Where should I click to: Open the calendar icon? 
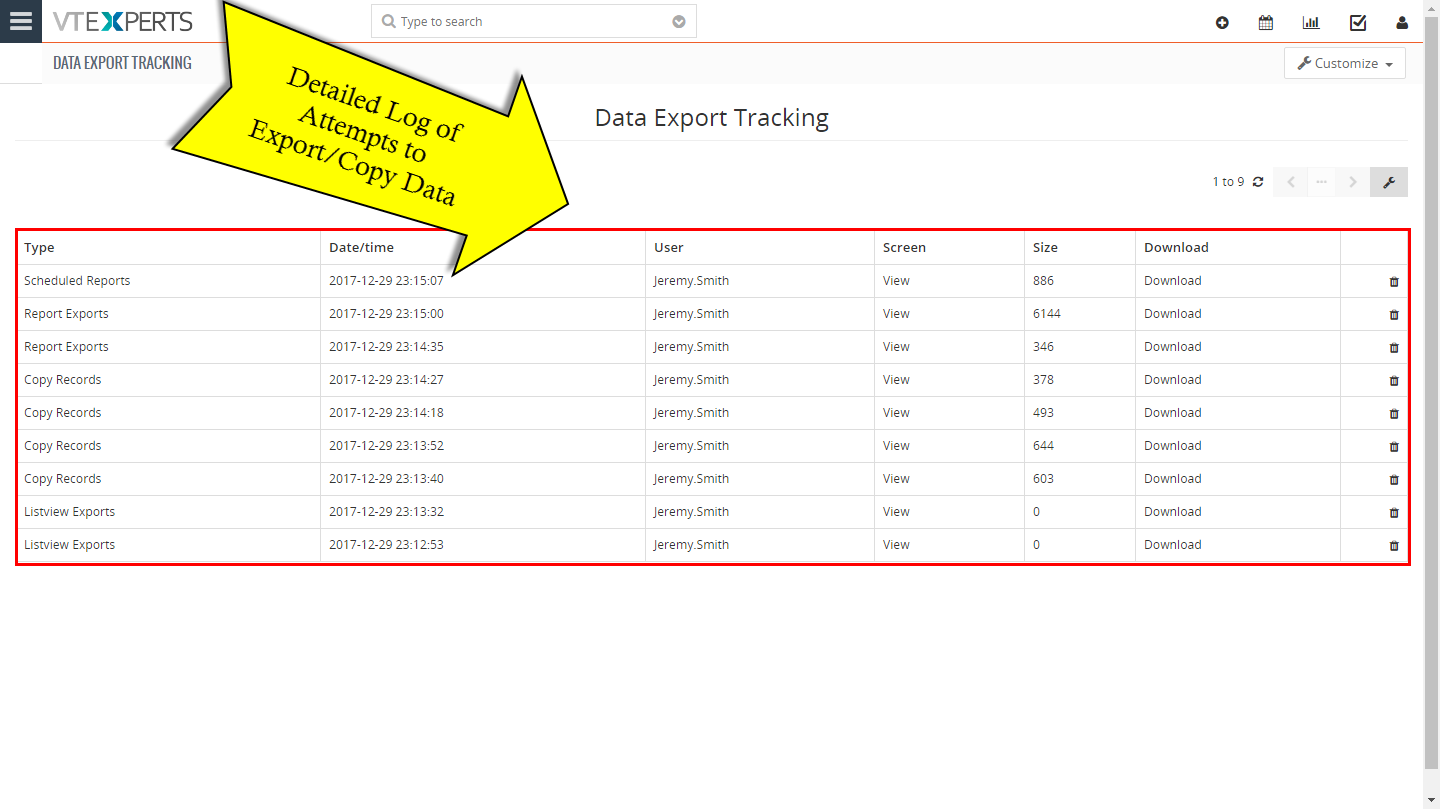pos(1266,22)
